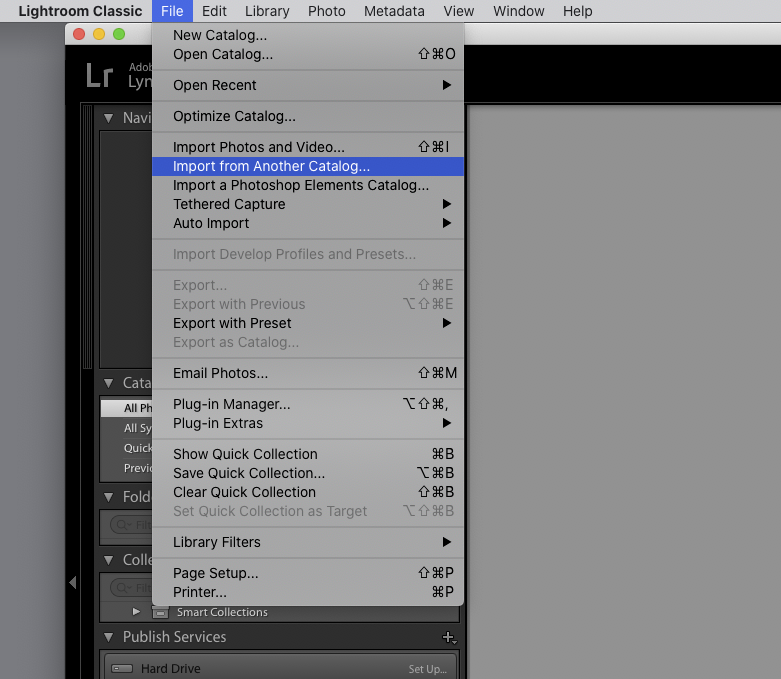Close the Lightroom window with red button

pyautogui.click(x=79, y=34)
